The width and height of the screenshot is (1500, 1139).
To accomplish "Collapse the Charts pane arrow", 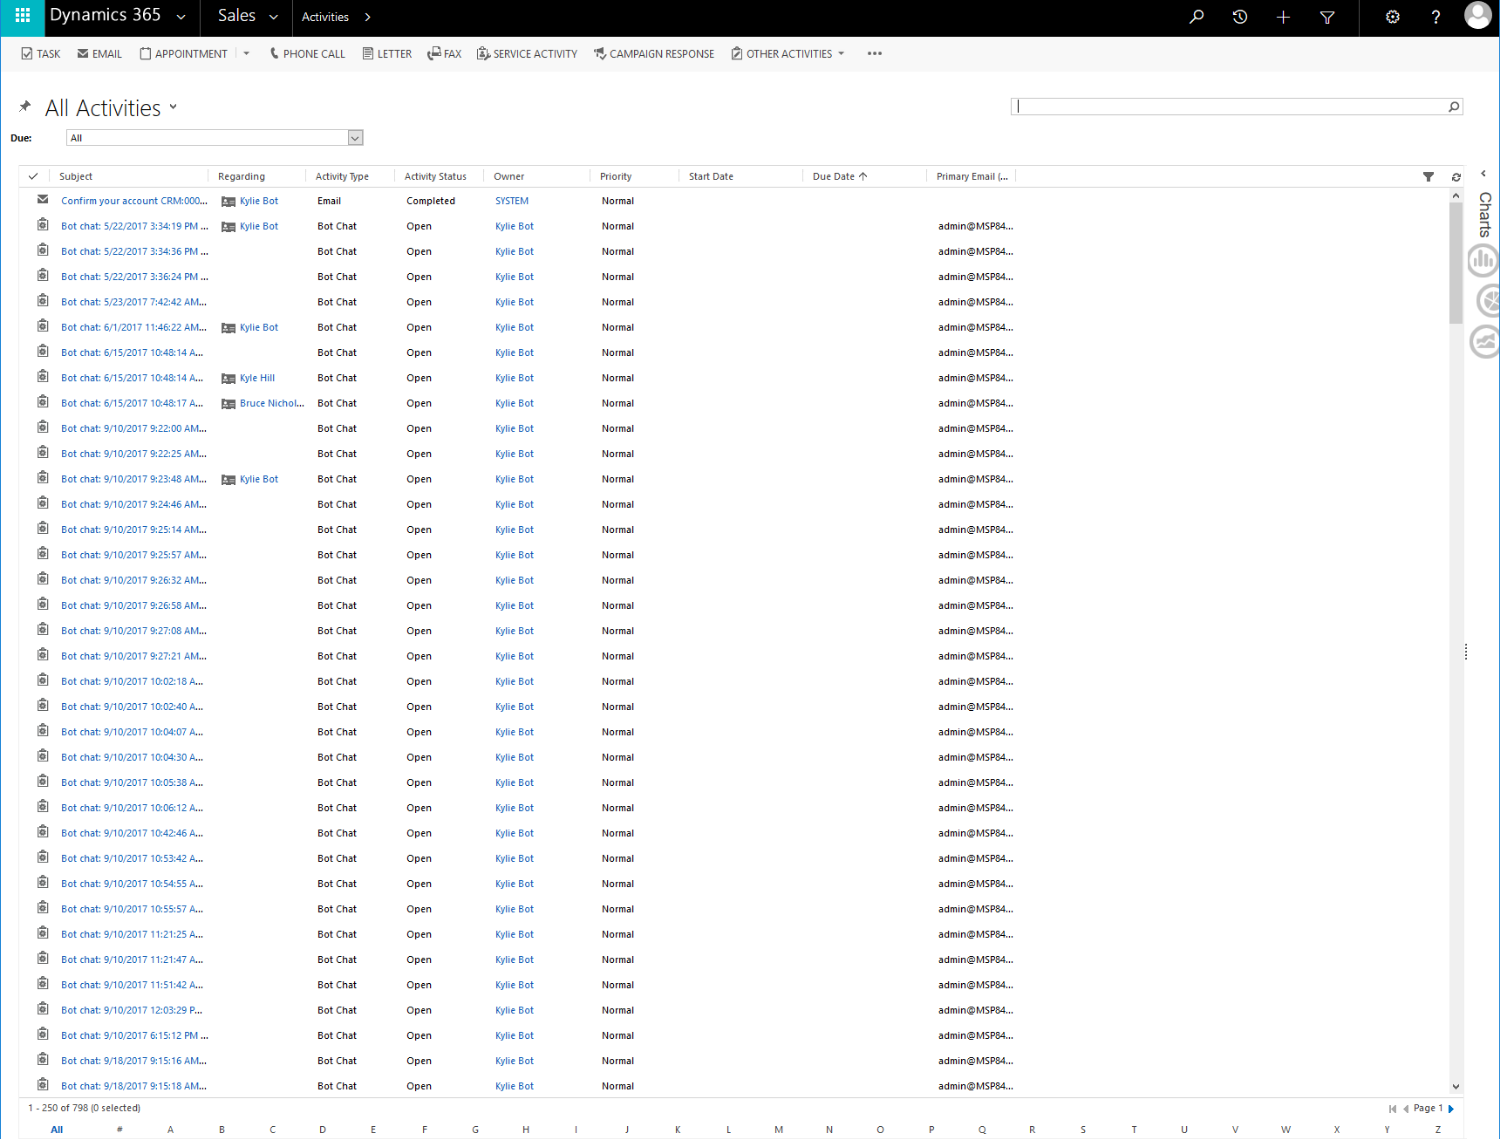I will tap(1483, 174).
